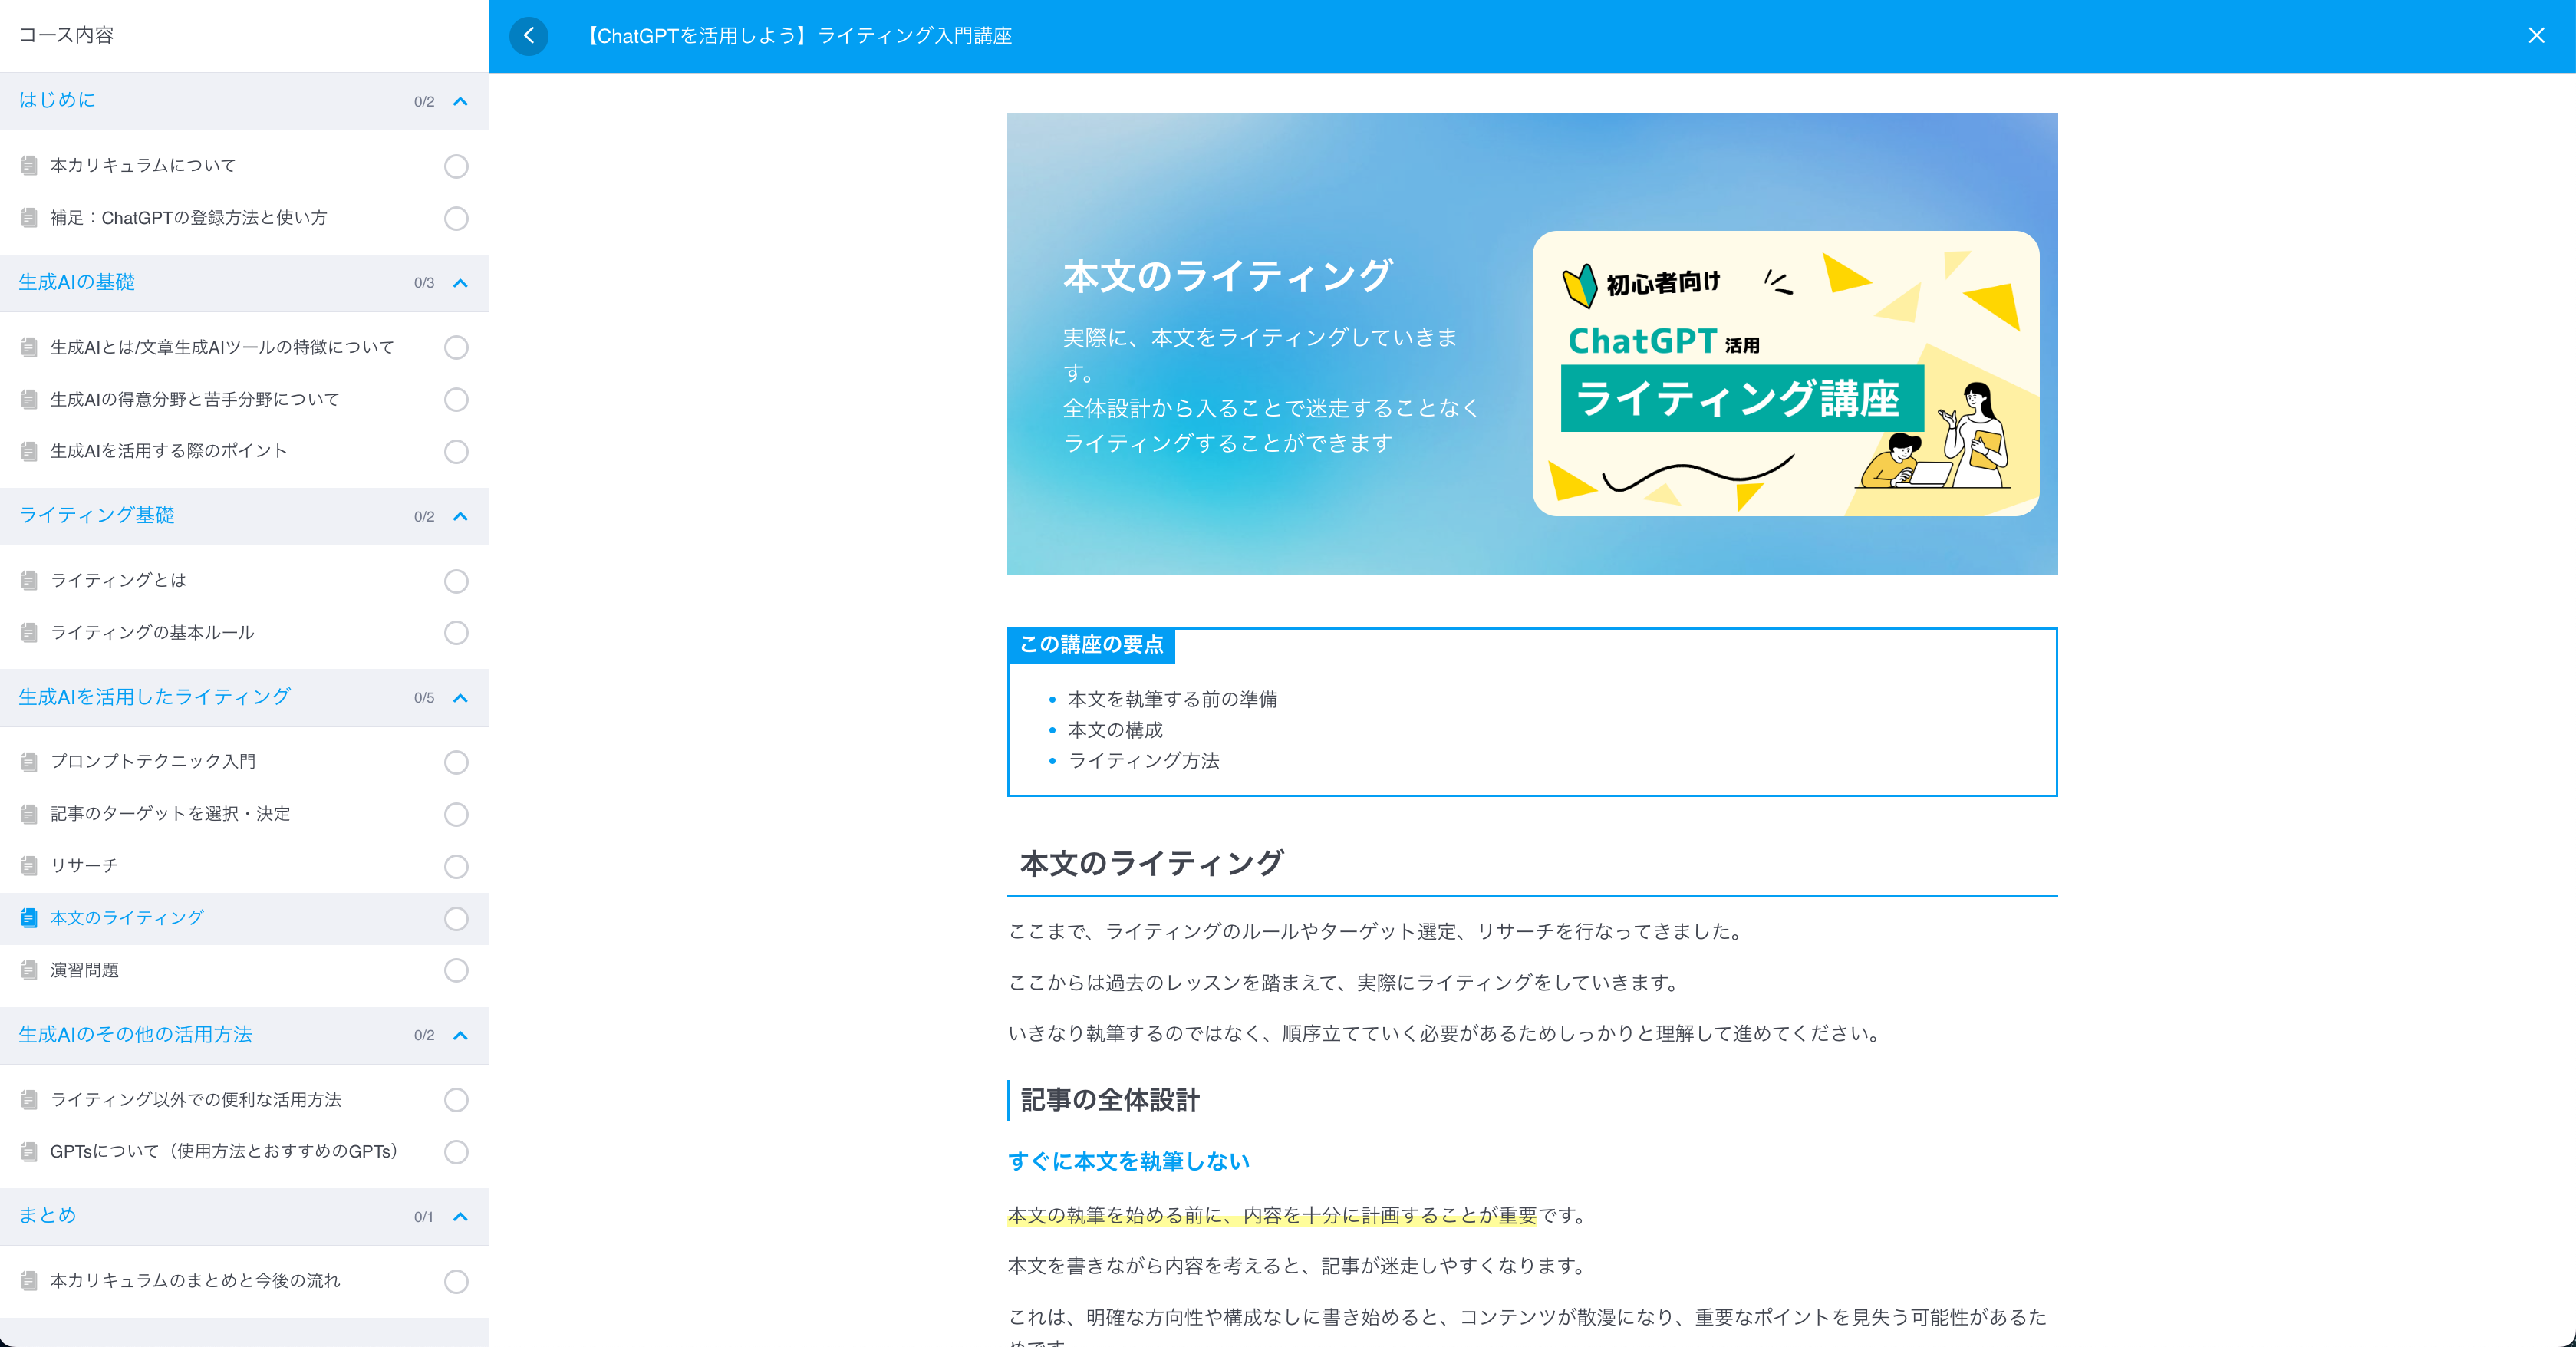Close the course viewer with X icon
2576x1347 pixels.
point(2536,36)
